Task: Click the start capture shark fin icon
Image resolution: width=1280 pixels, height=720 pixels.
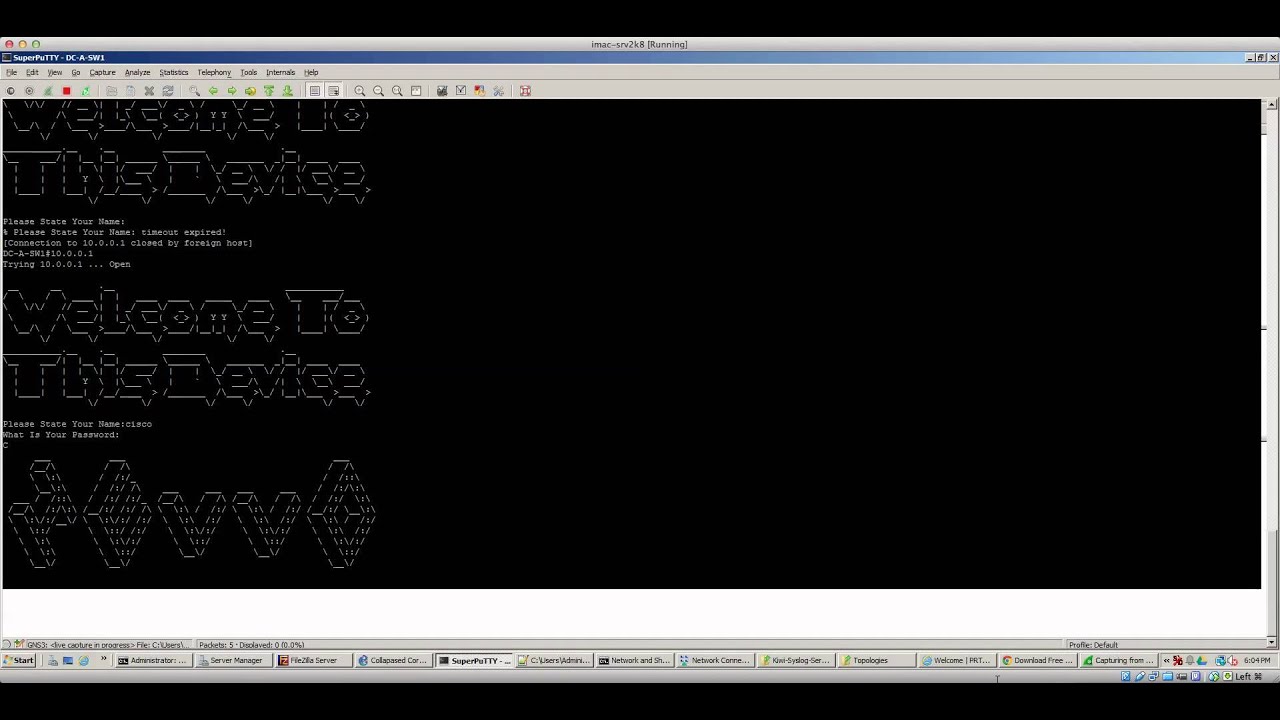Action: pos(48,91)
